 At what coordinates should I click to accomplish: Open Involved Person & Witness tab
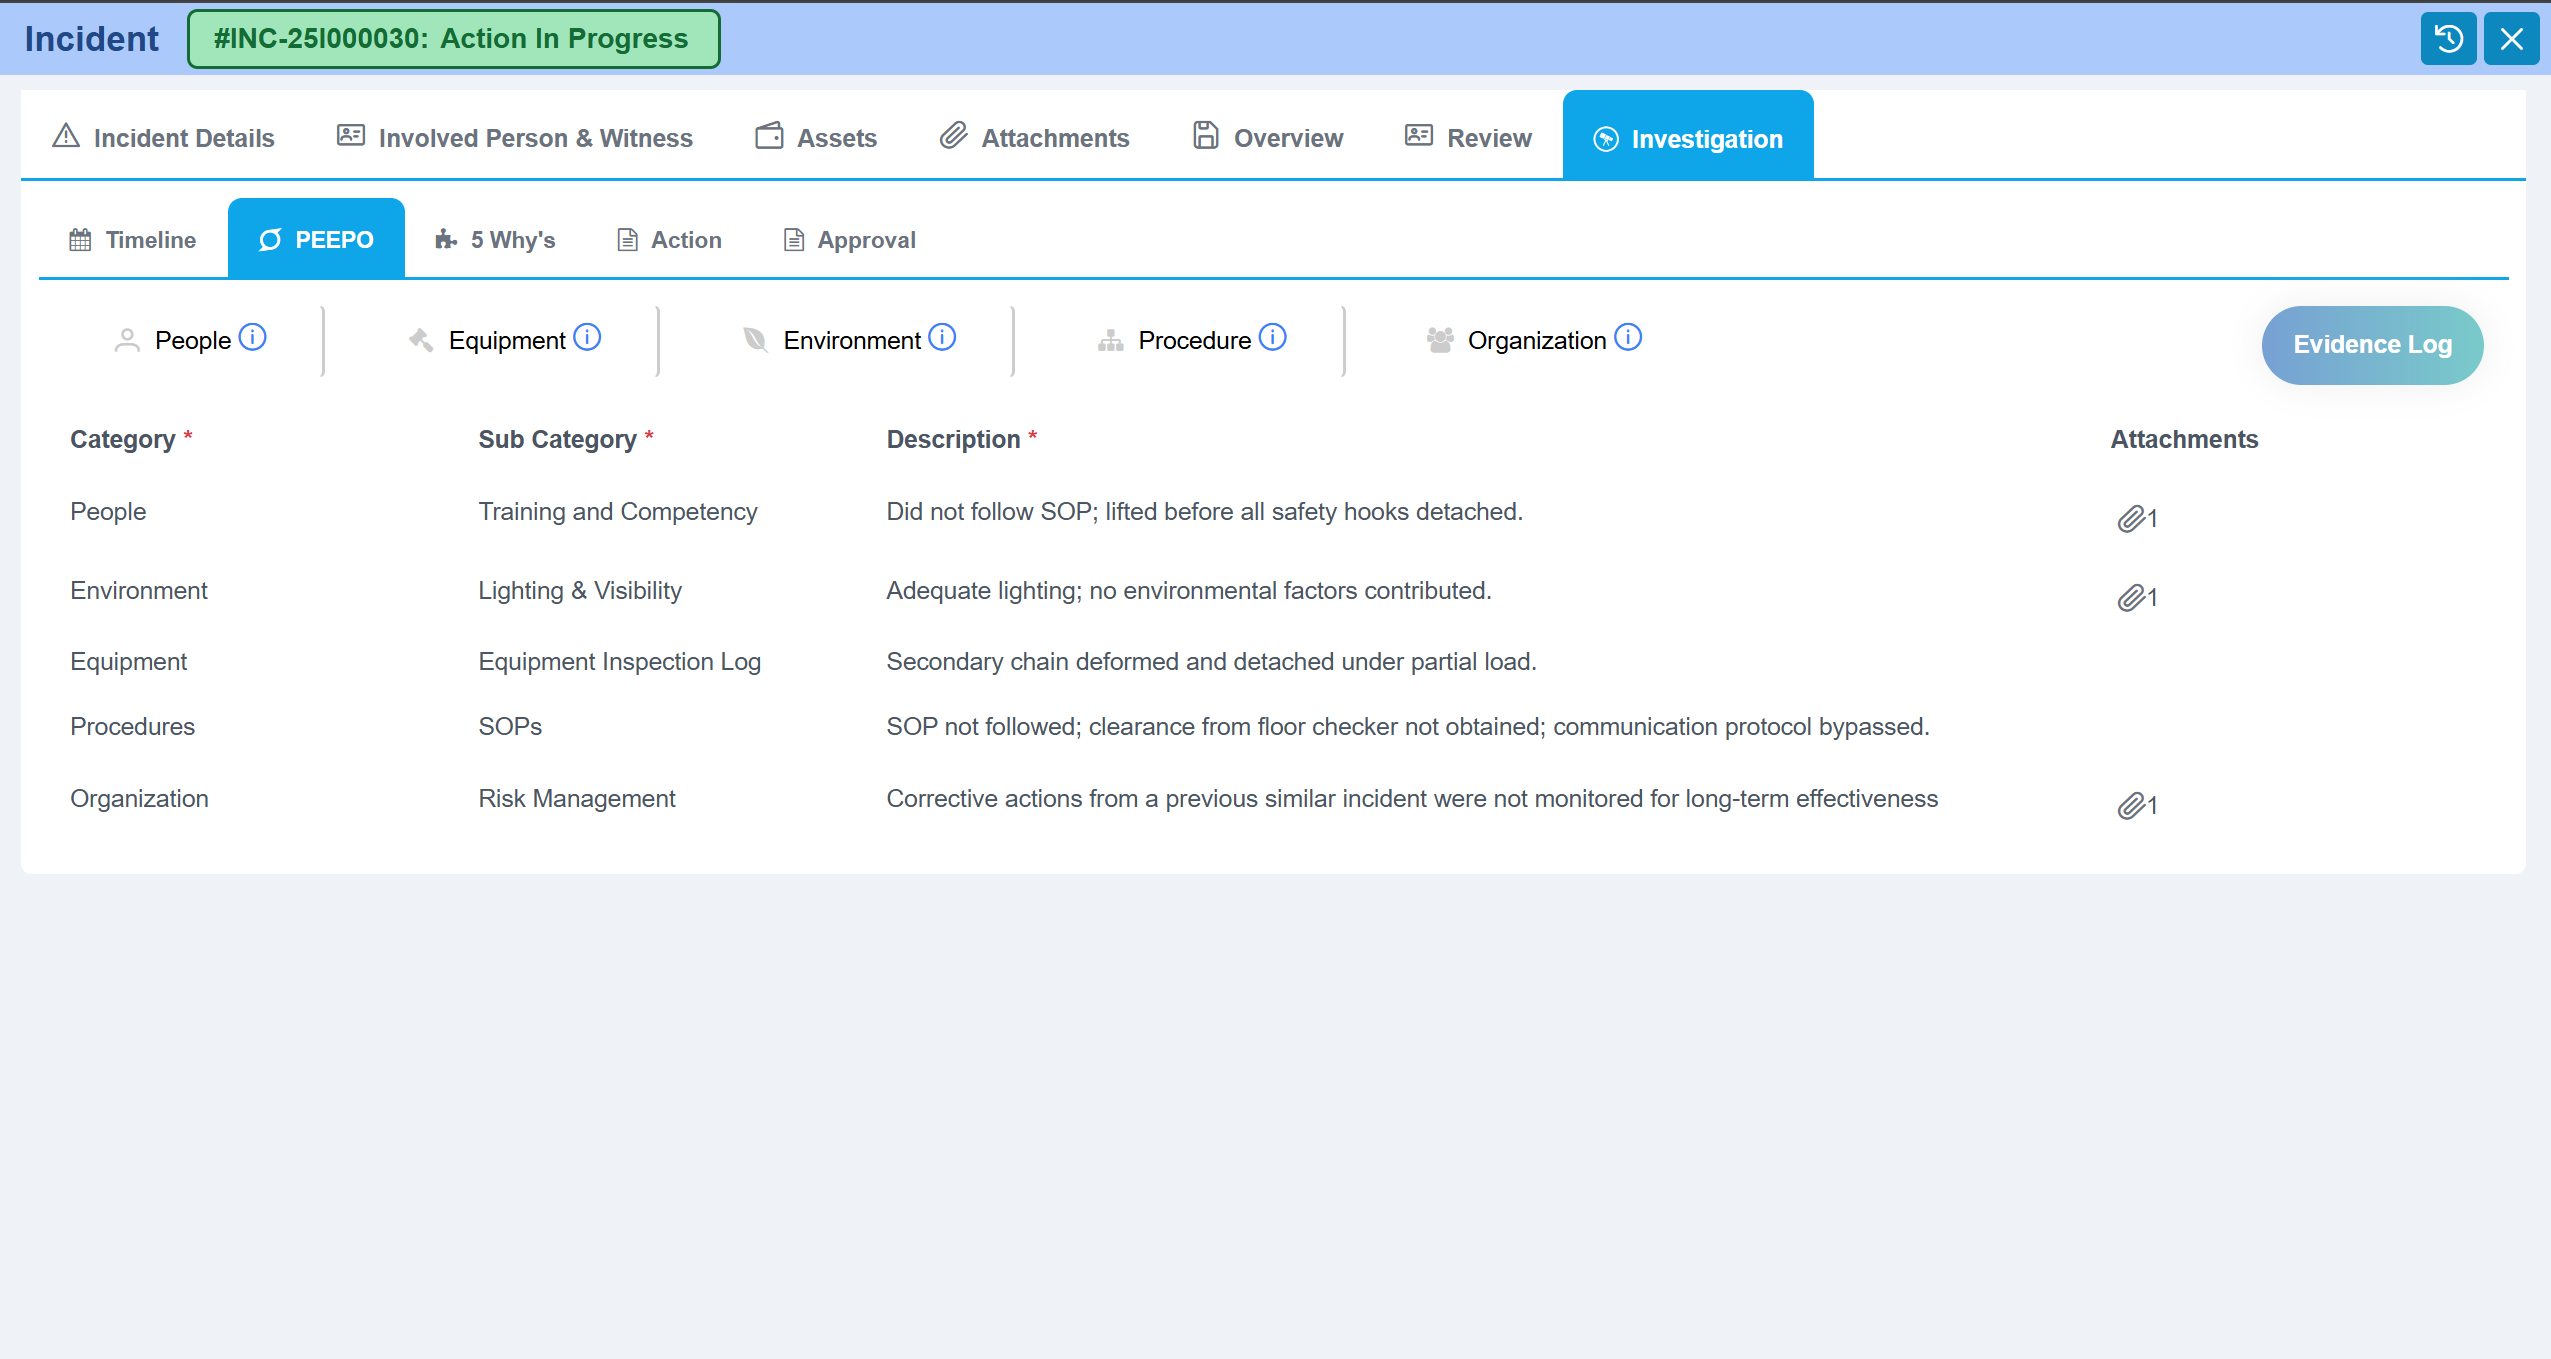pyautogui.click(x=515, y=138)
